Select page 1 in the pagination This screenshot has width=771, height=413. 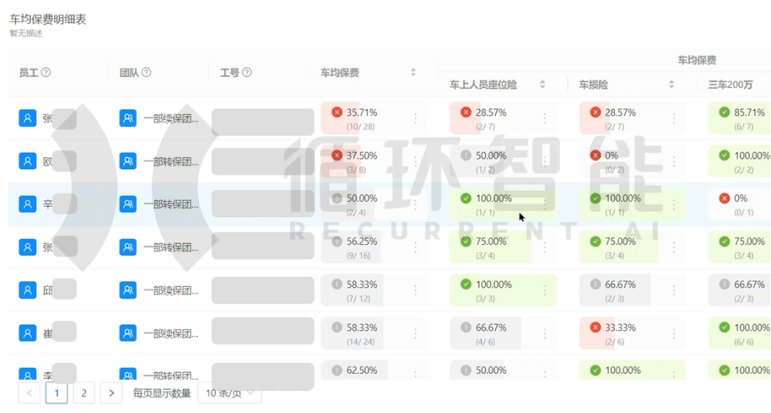click(x=57, y=393)
